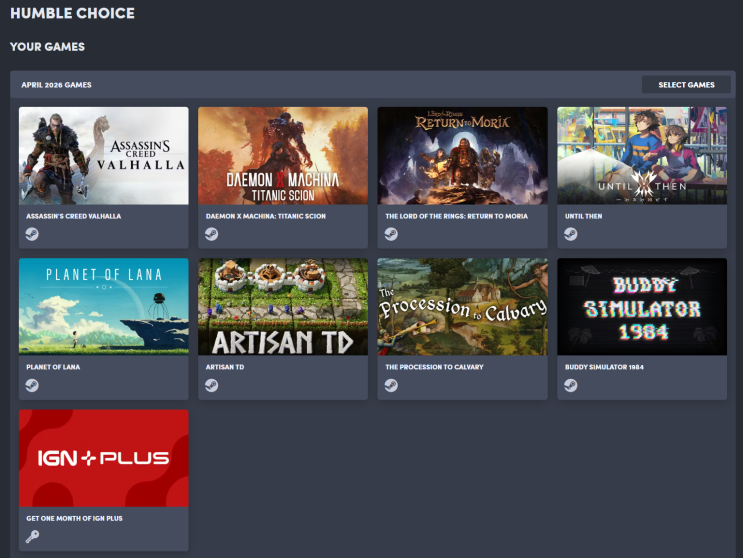This screenshot has width=743, height=558.
Task: Click Steam icon under Procession to Calvary
Action: pyautogui.click(x=391, y=385)
